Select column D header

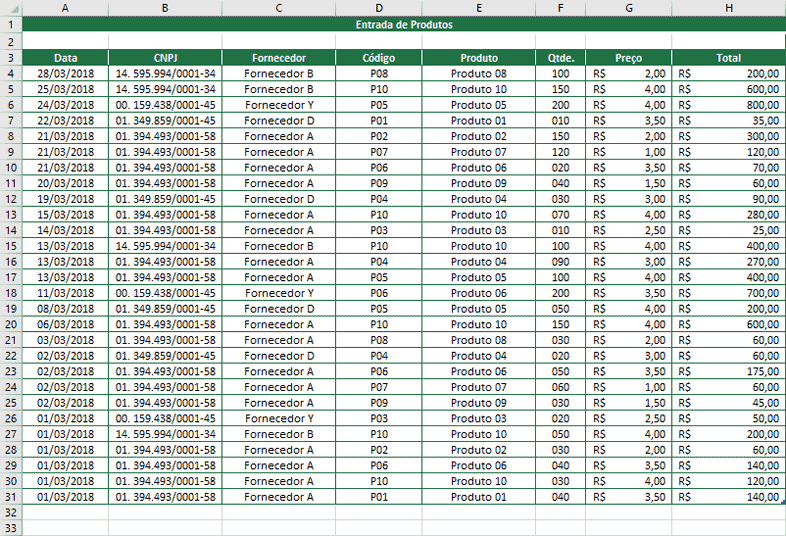coord(378,8)
